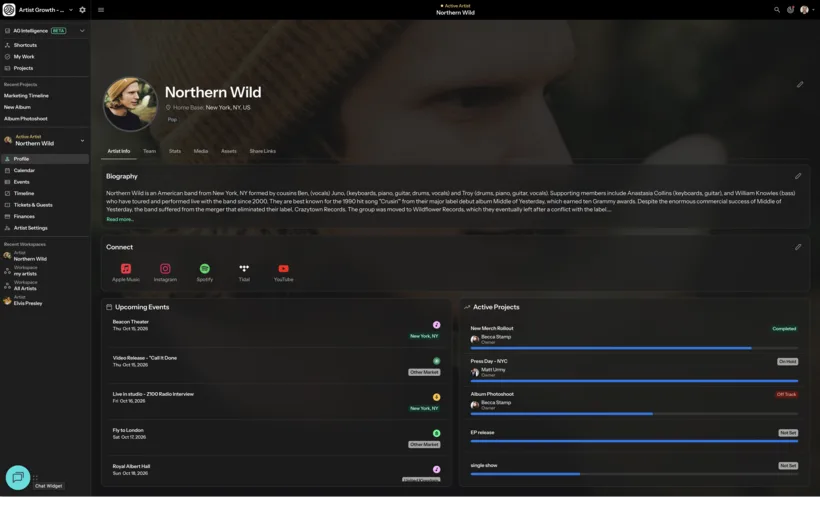Click the New Merch Rollout progress bar
This screenshot has height=513, width=820.
click(x=634, y=348)
